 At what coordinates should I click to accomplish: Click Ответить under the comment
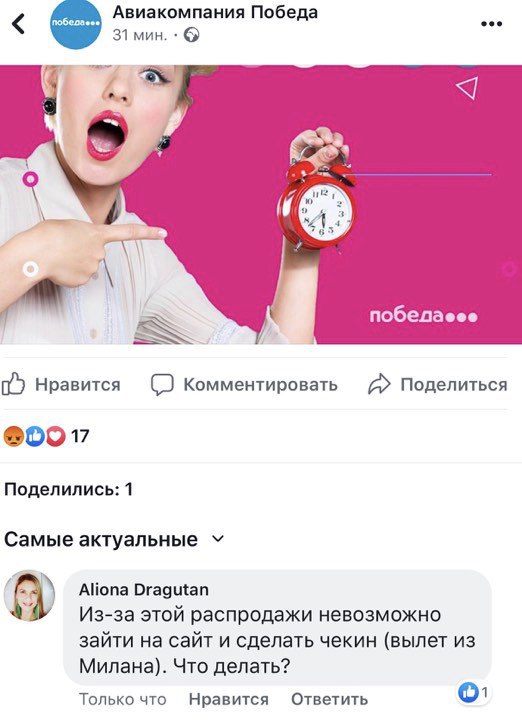tap(329, 699)
